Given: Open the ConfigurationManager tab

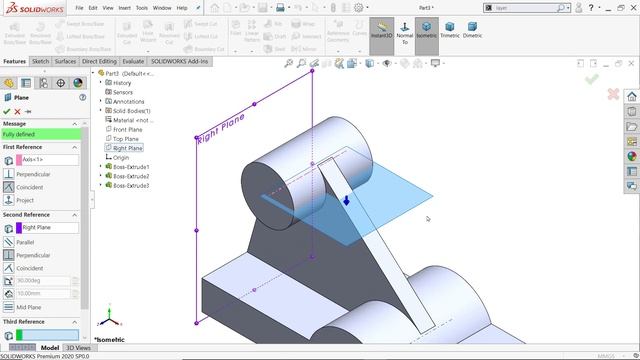Looking at the screenshot, I should [x=43, y=83].
